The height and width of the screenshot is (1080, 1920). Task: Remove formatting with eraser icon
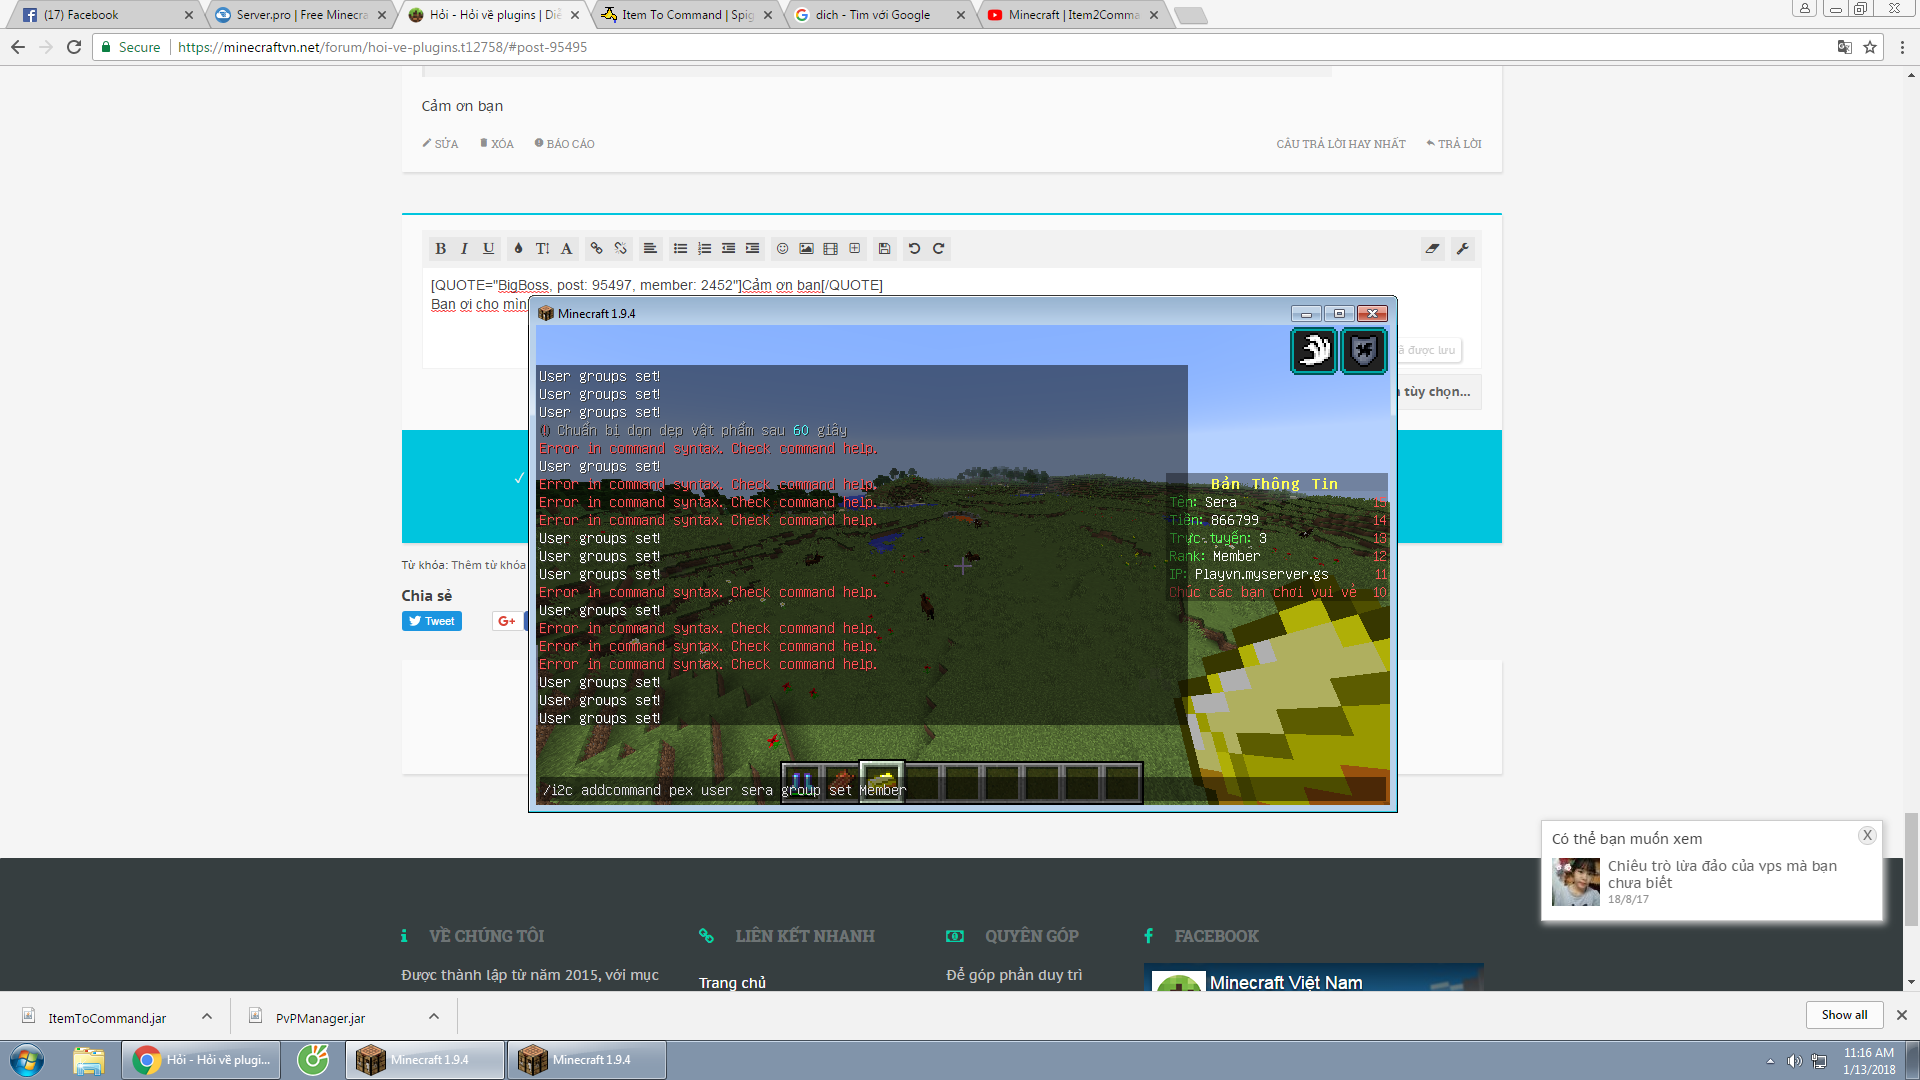(x=1433, y=249)
